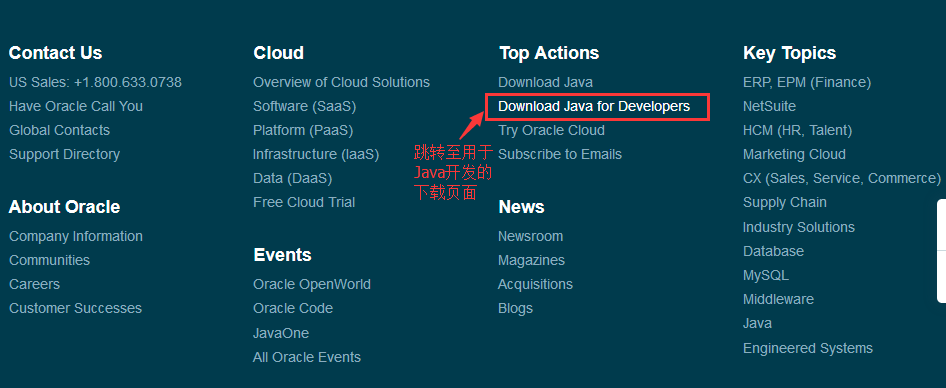The image size is (946, 388).
Task: Visit the Magazines link
Action: pyautogui.click(x=532, y=260)
